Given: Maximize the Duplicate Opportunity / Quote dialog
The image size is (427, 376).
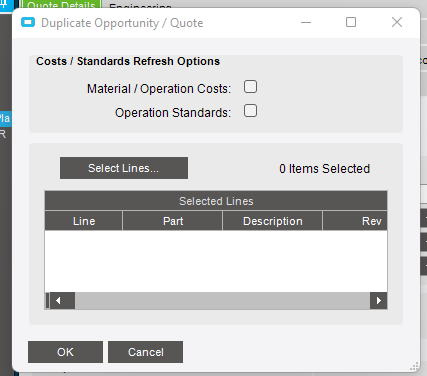Looking at the screenshot, I should [x=351, y=22].
